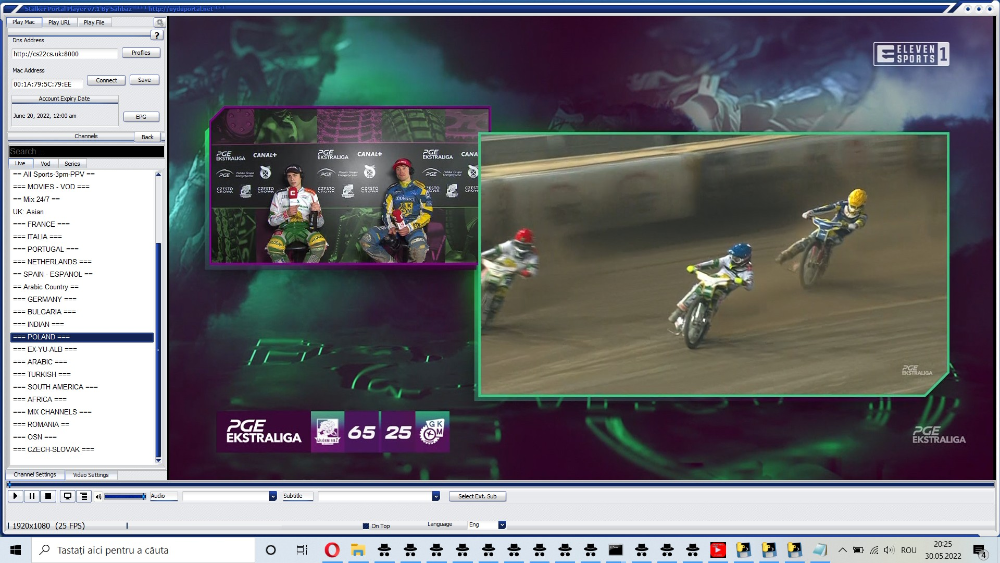Click the channel Search box

tap(86, 151)
